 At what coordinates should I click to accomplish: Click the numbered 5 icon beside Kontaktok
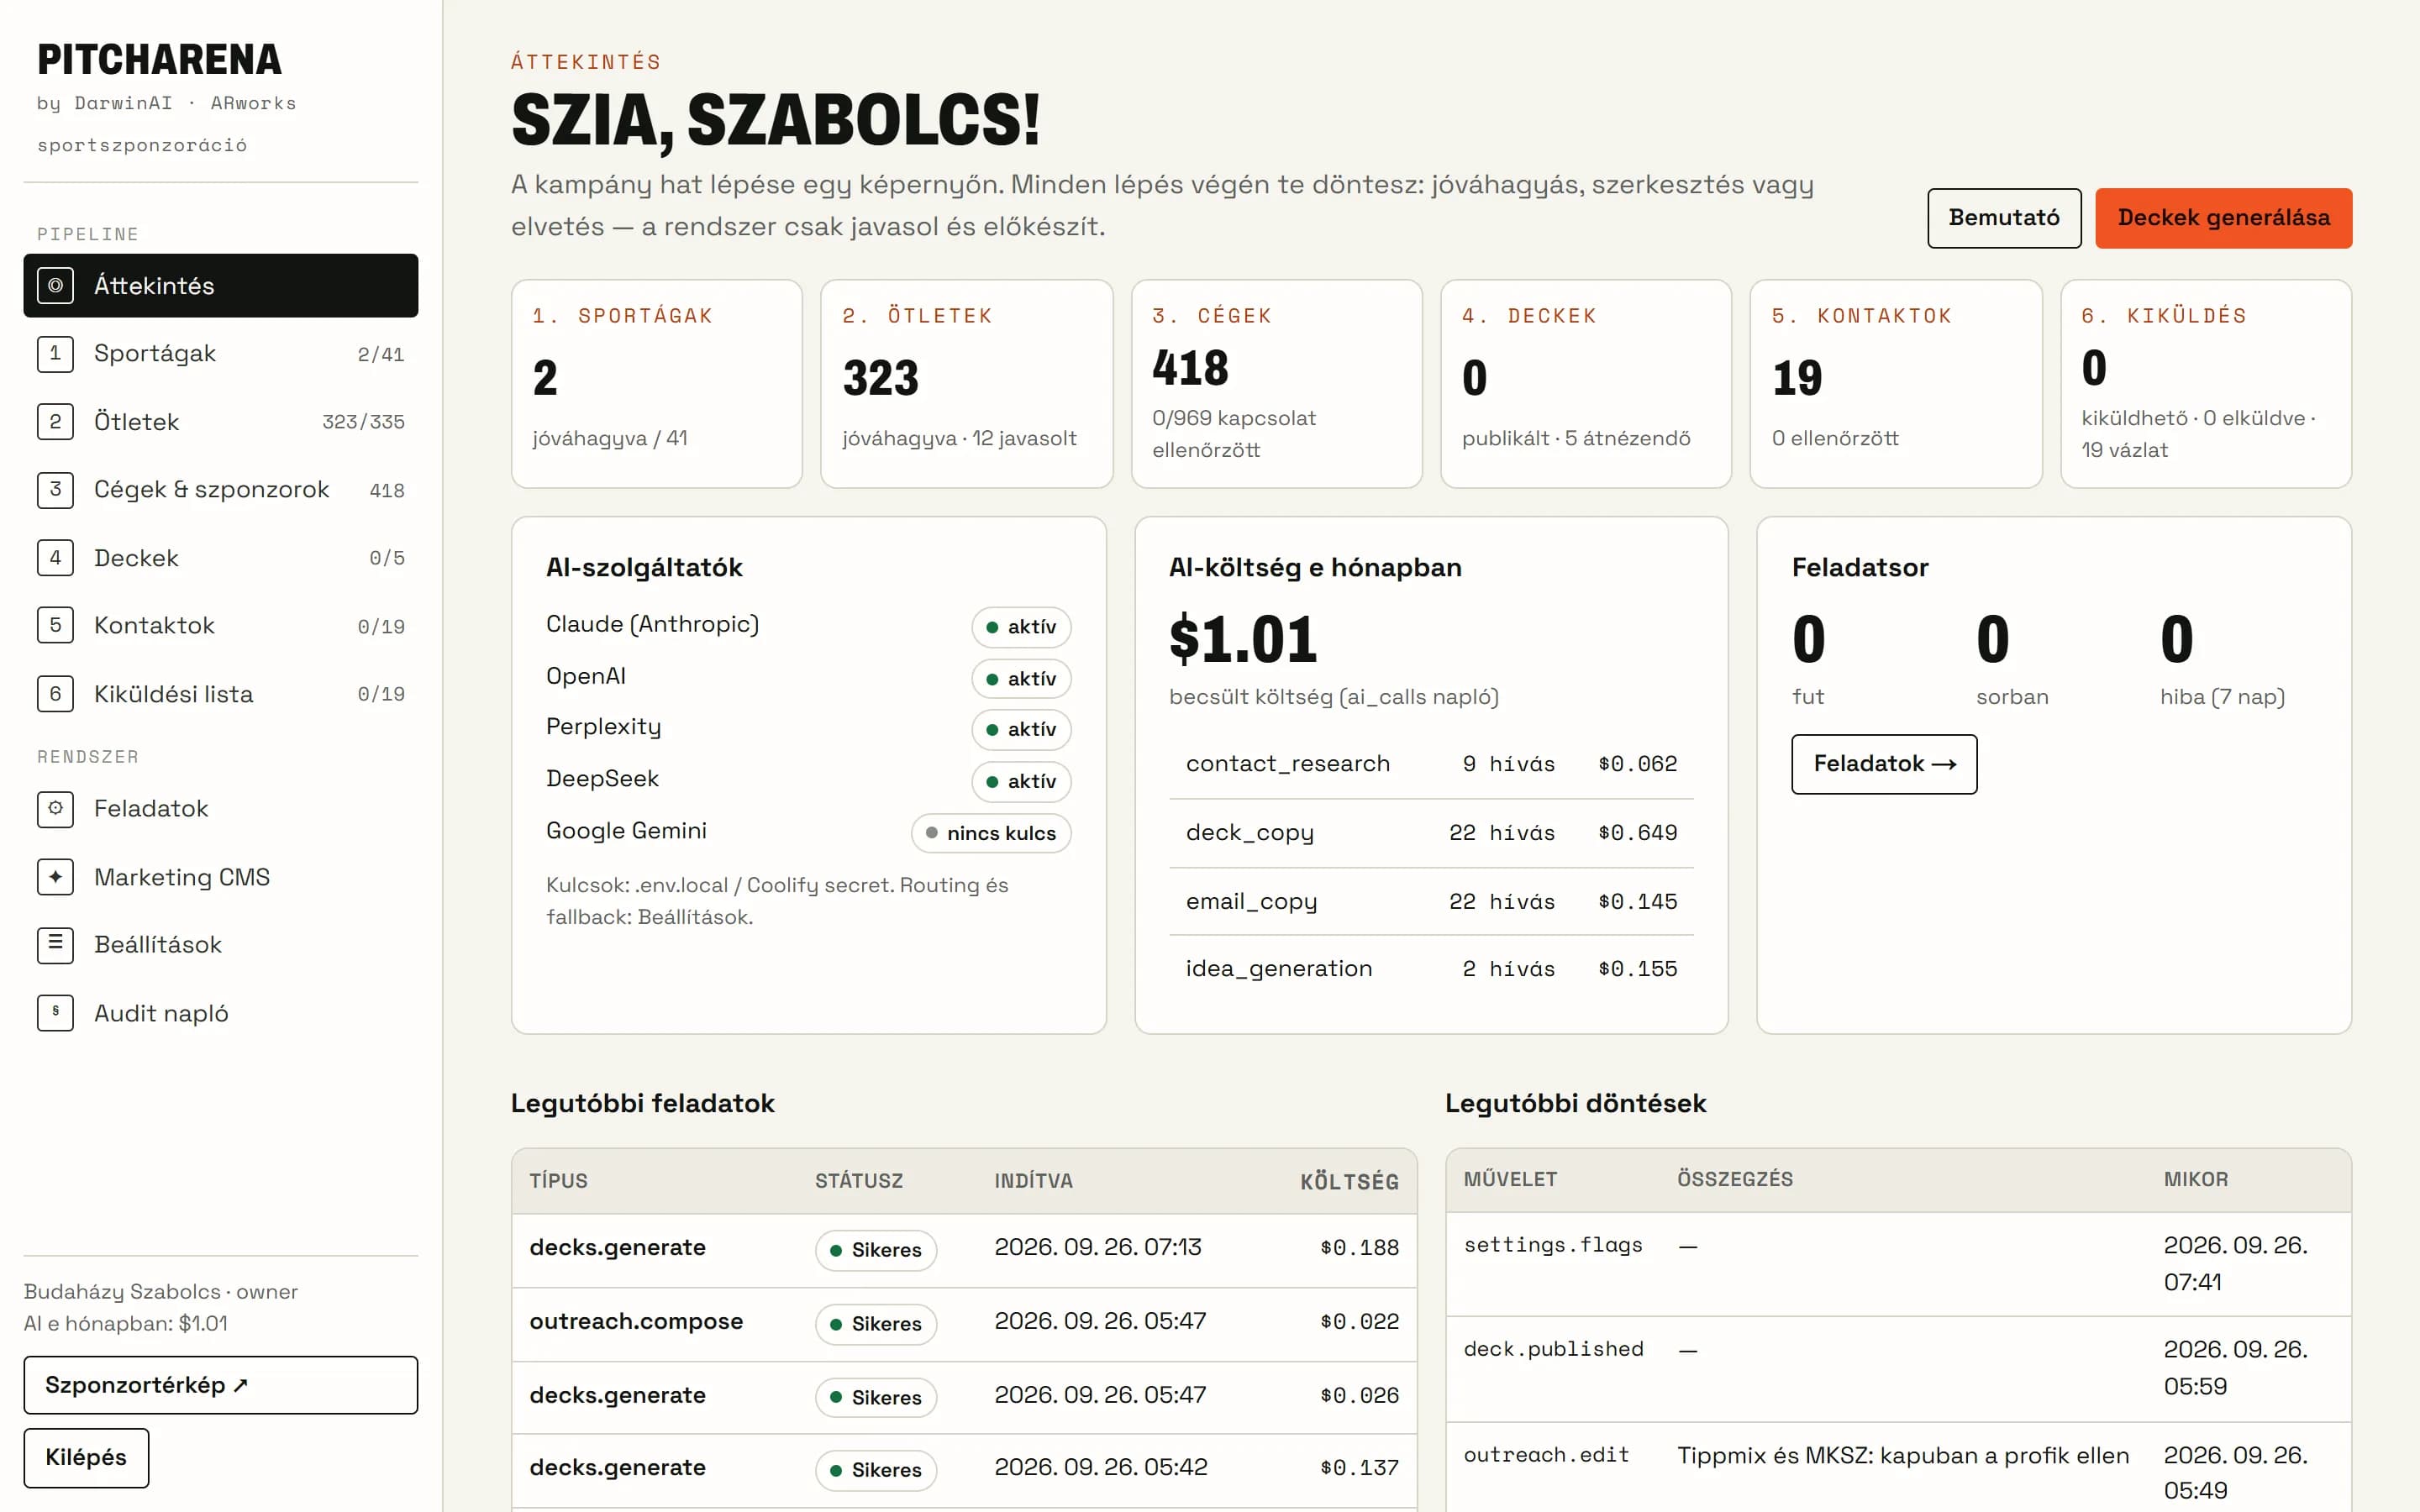point(55,626)
